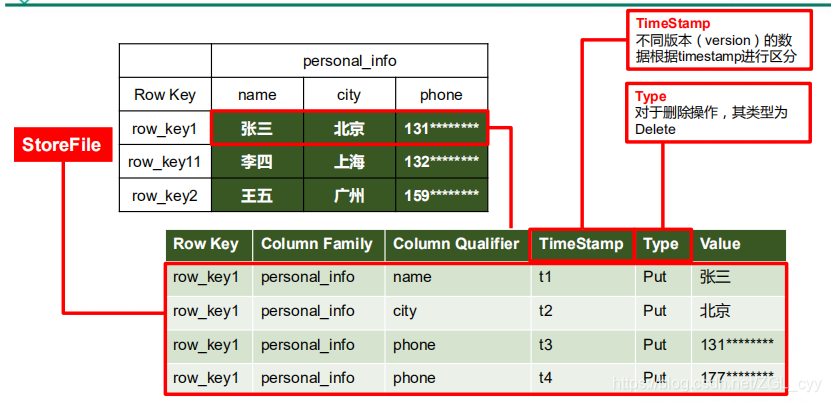Click row_key1 in the t4 row

point(206,378)
